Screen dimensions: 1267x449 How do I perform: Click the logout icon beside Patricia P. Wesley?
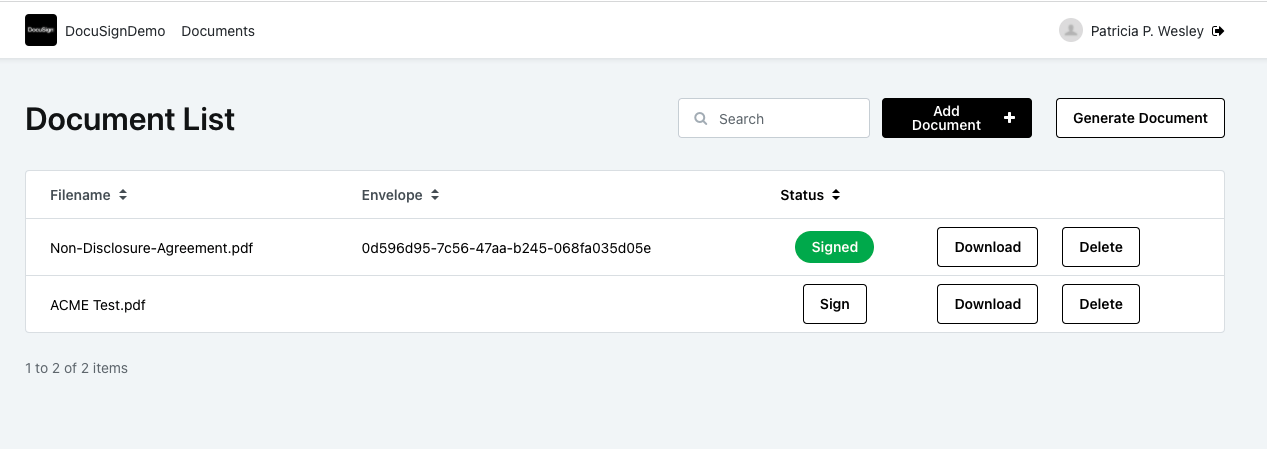coord(1218,31)
